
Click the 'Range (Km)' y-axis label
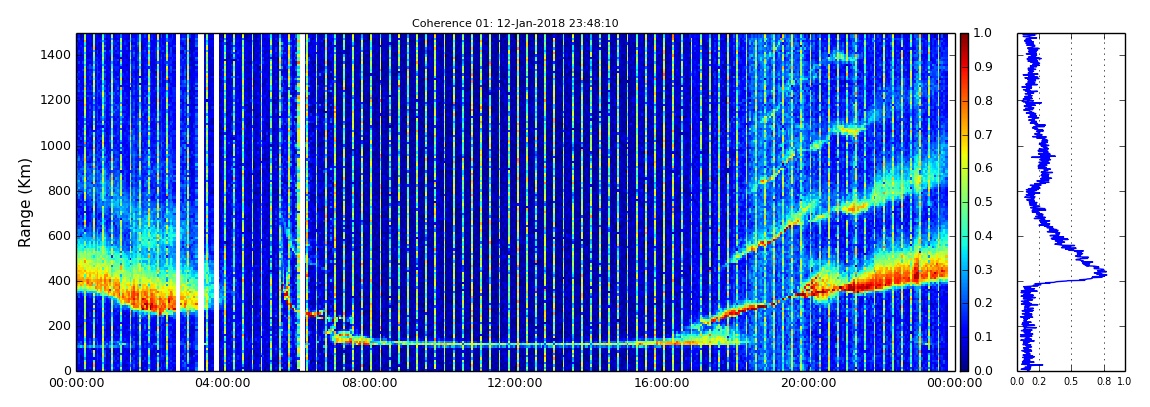25,202
